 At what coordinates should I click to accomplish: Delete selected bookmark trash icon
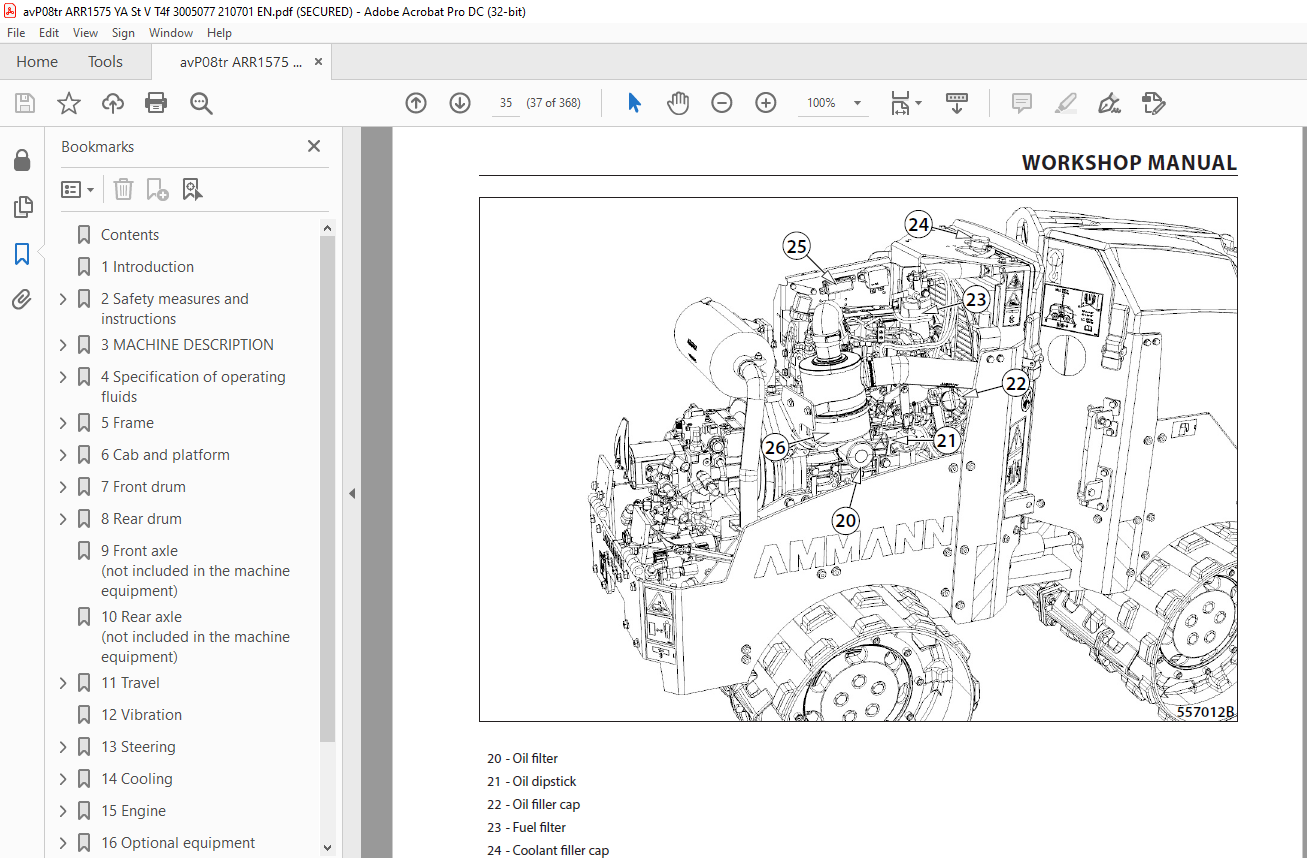123,189
